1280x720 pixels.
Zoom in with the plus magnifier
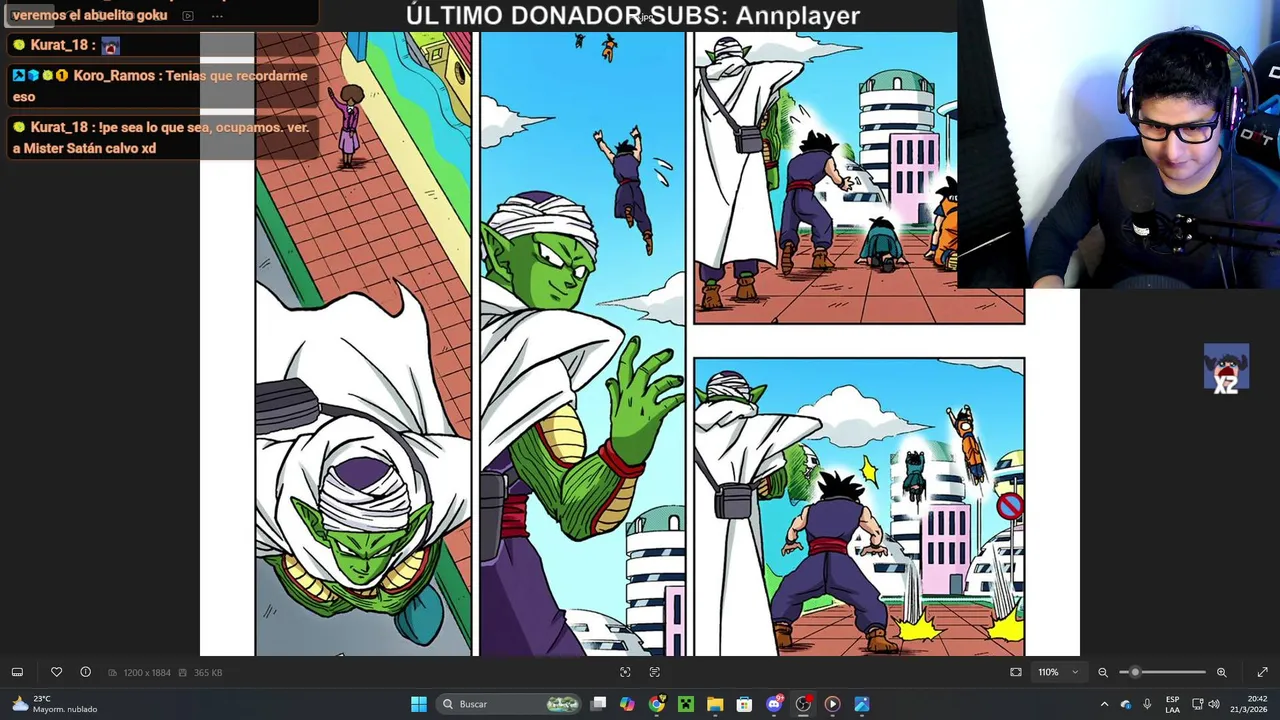click(x=1221, y=672)
